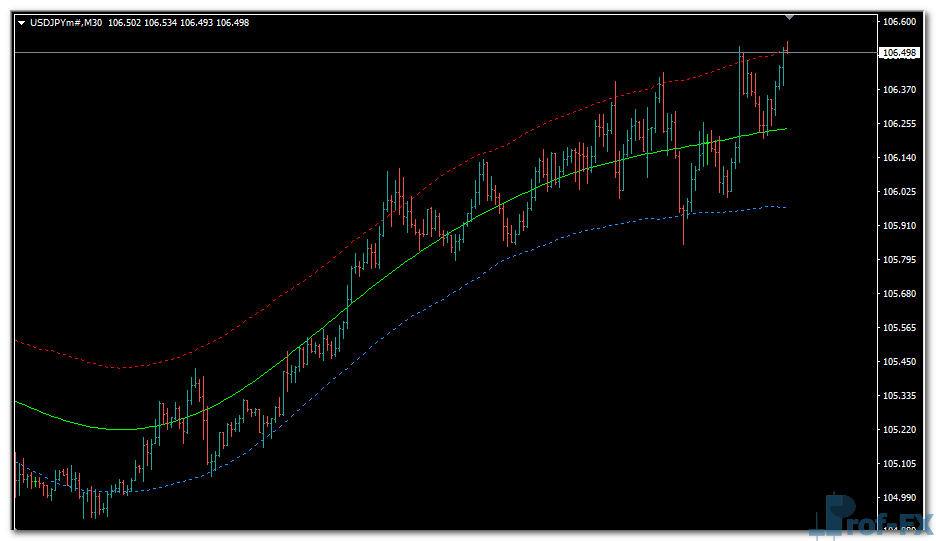Click the 104.990 price axis label
This screenshot has height=541, width=936.
click(899, 498)
